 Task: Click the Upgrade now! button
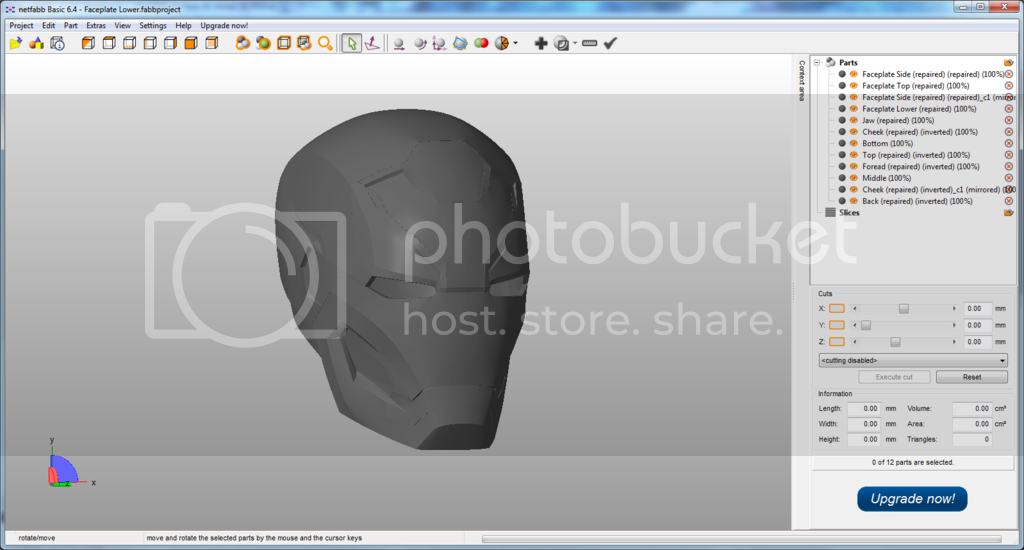pos(912,499)
